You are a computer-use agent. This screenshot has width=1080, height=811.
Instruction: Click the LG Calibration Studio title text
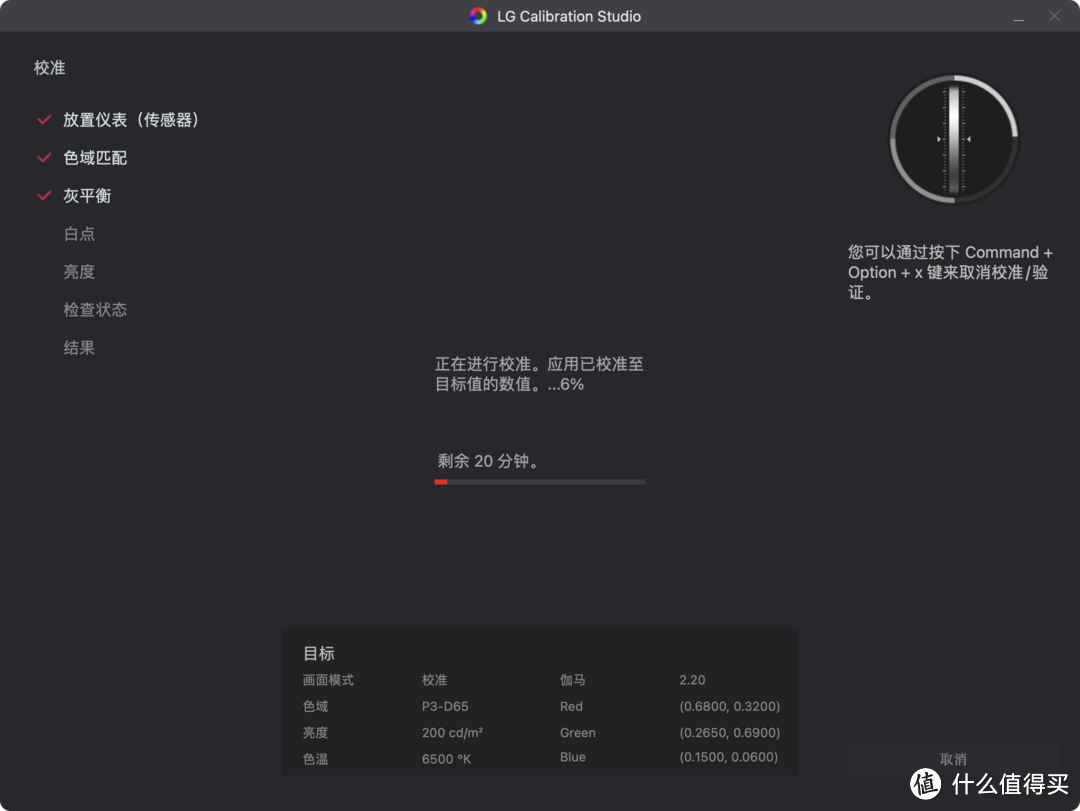pyautogui.click(x=569, y=17)
